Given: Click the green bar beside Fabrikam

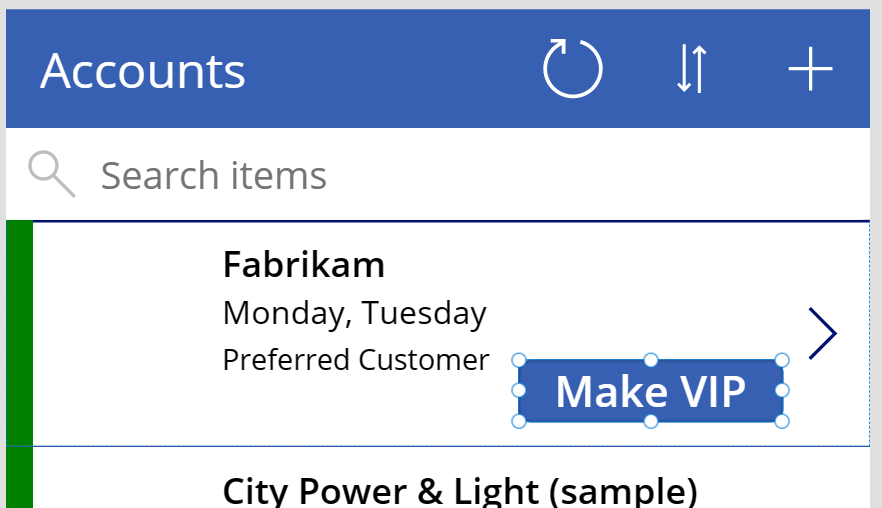Looking at the screenshot, I should [20, 333].
